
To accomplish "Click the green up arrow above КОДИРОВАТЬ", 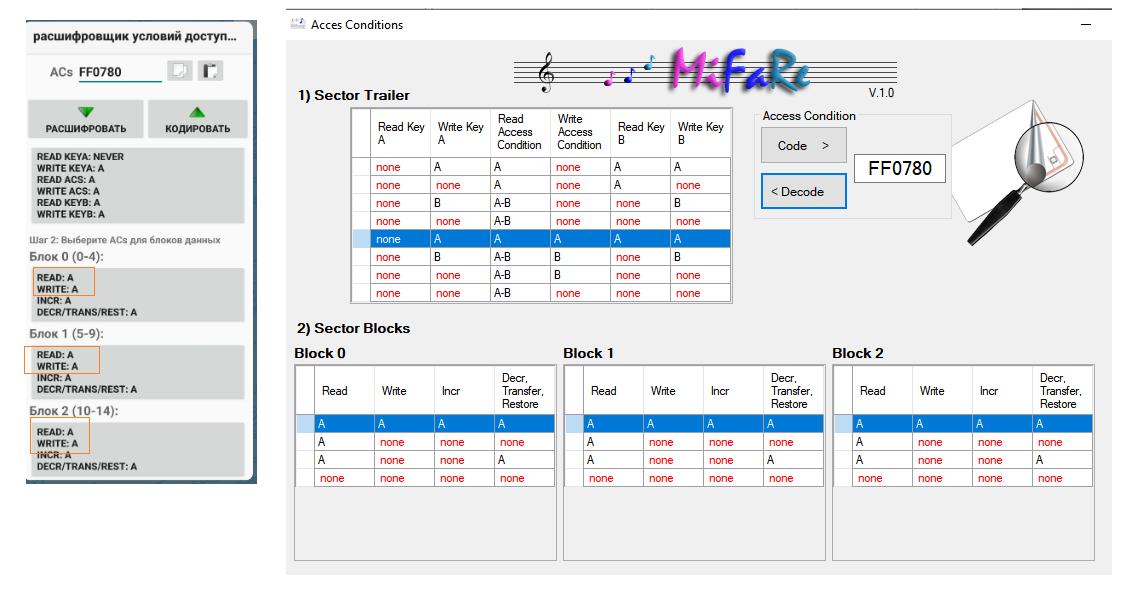I will (197, 112).
